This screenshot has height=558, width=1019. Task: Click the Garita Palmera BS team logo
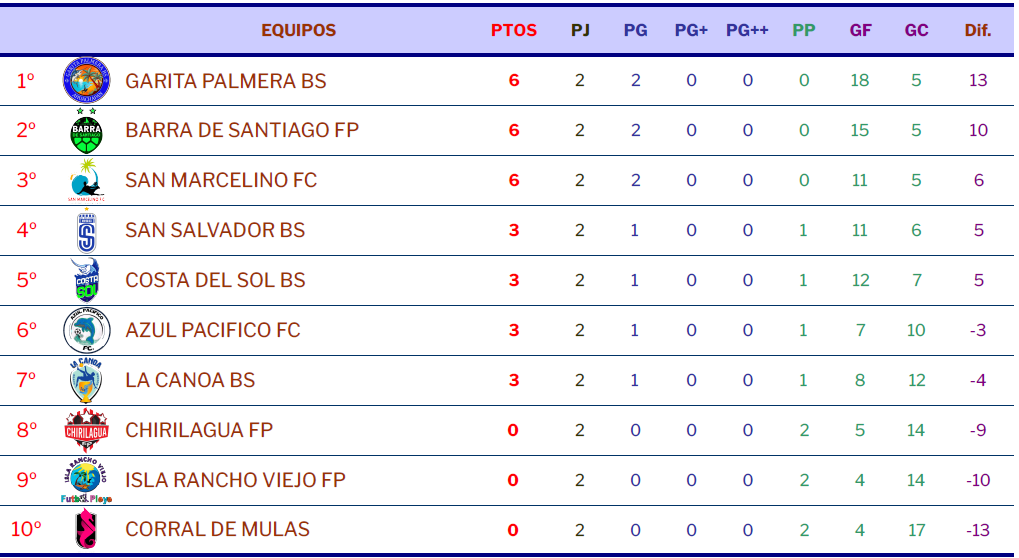(x=86, y=81)
